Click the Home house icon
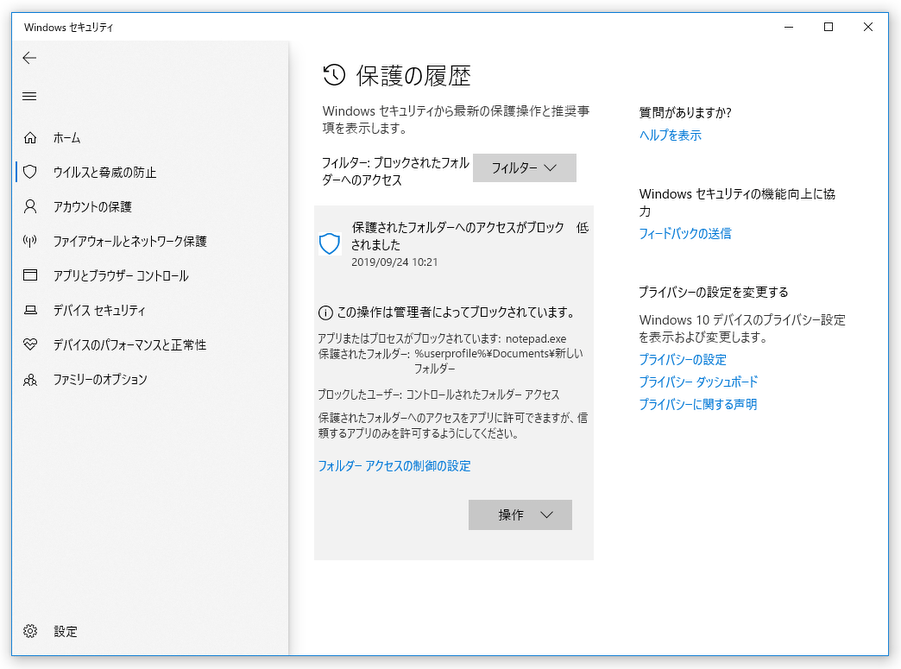This screenshot has height=669, width=901. 30,138
